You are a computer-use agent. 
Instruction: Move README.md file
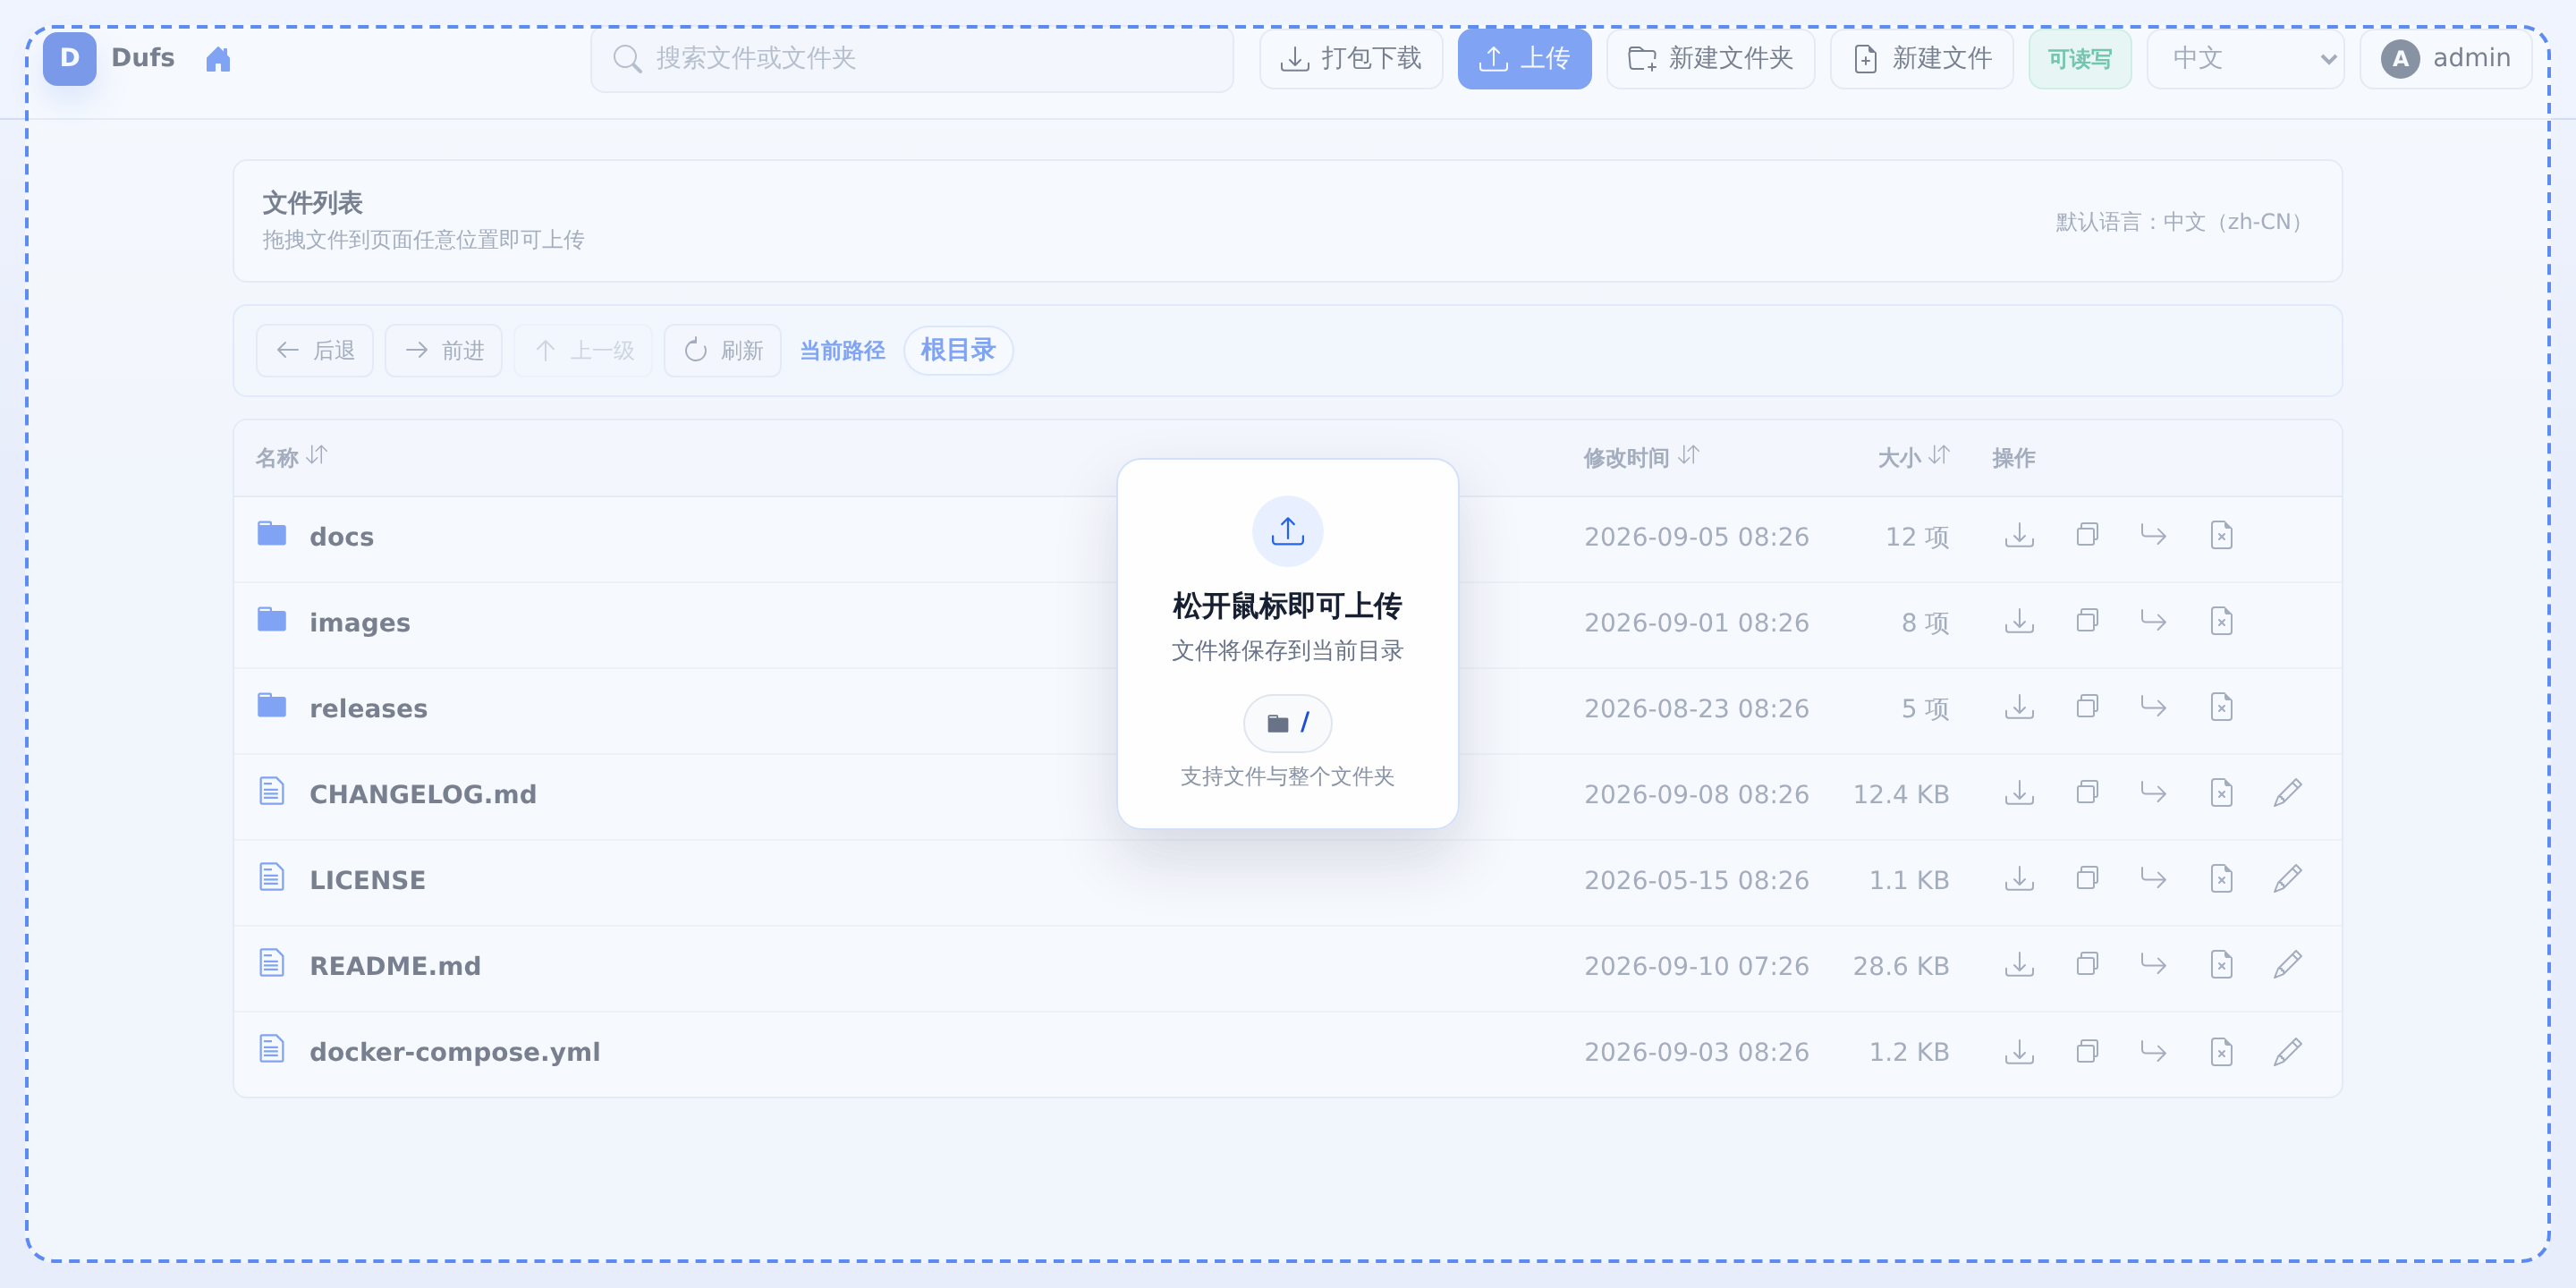point(2153,966)
